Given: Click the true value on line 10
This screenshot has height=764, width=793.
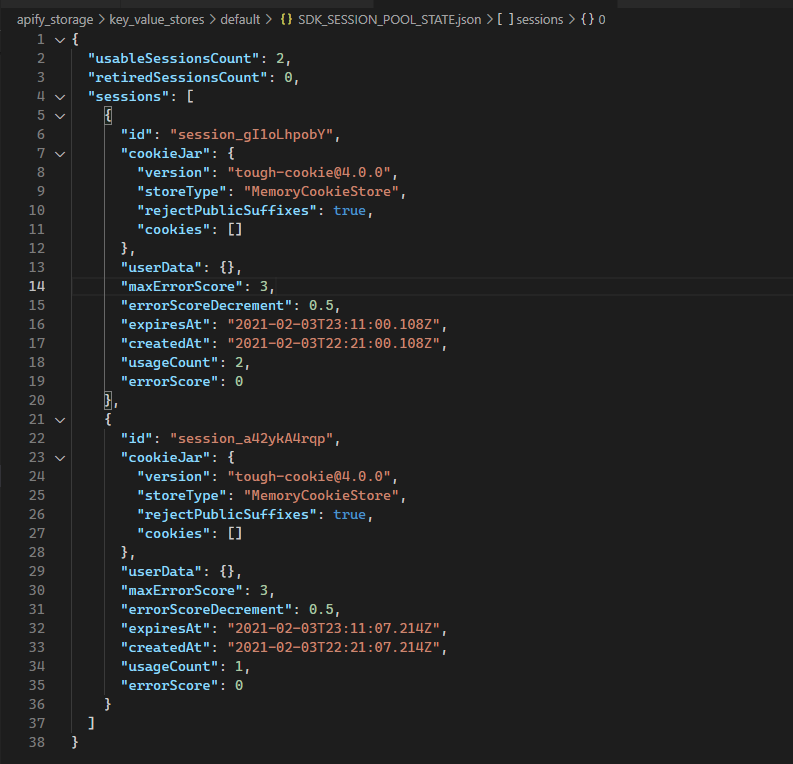Looking at the screenshot, I should click(349, 211).
